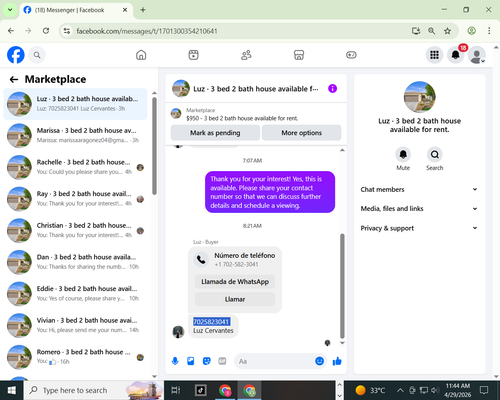Open the Facebook logo home link
Screen dimensions: 500x400
16,55
